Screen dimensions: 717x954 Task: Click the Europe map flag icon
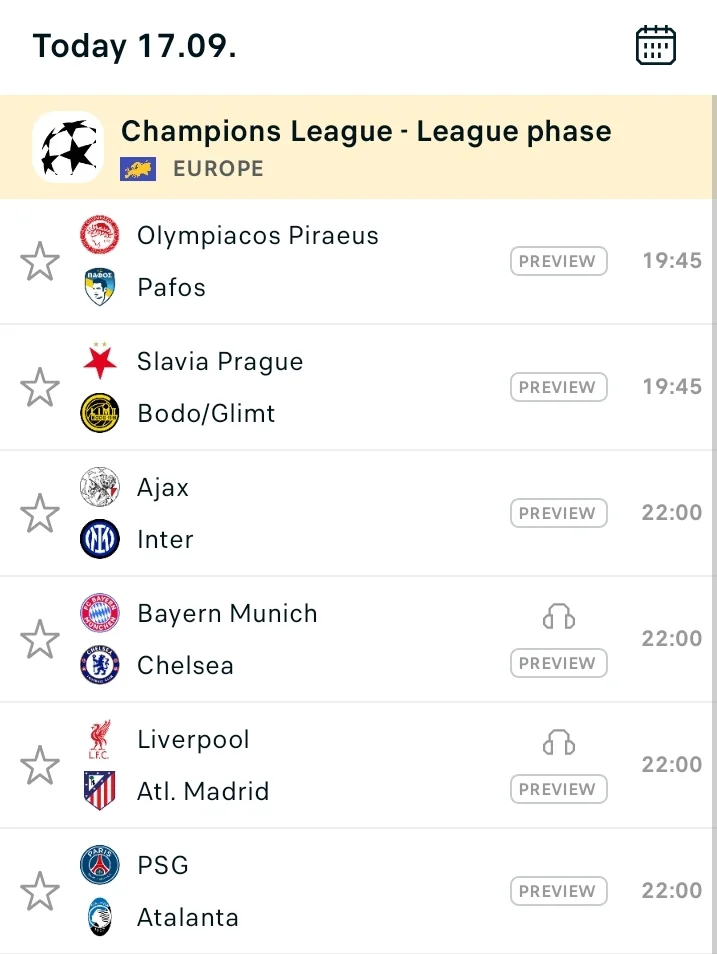pyautogui.click(x=138, y=169)
